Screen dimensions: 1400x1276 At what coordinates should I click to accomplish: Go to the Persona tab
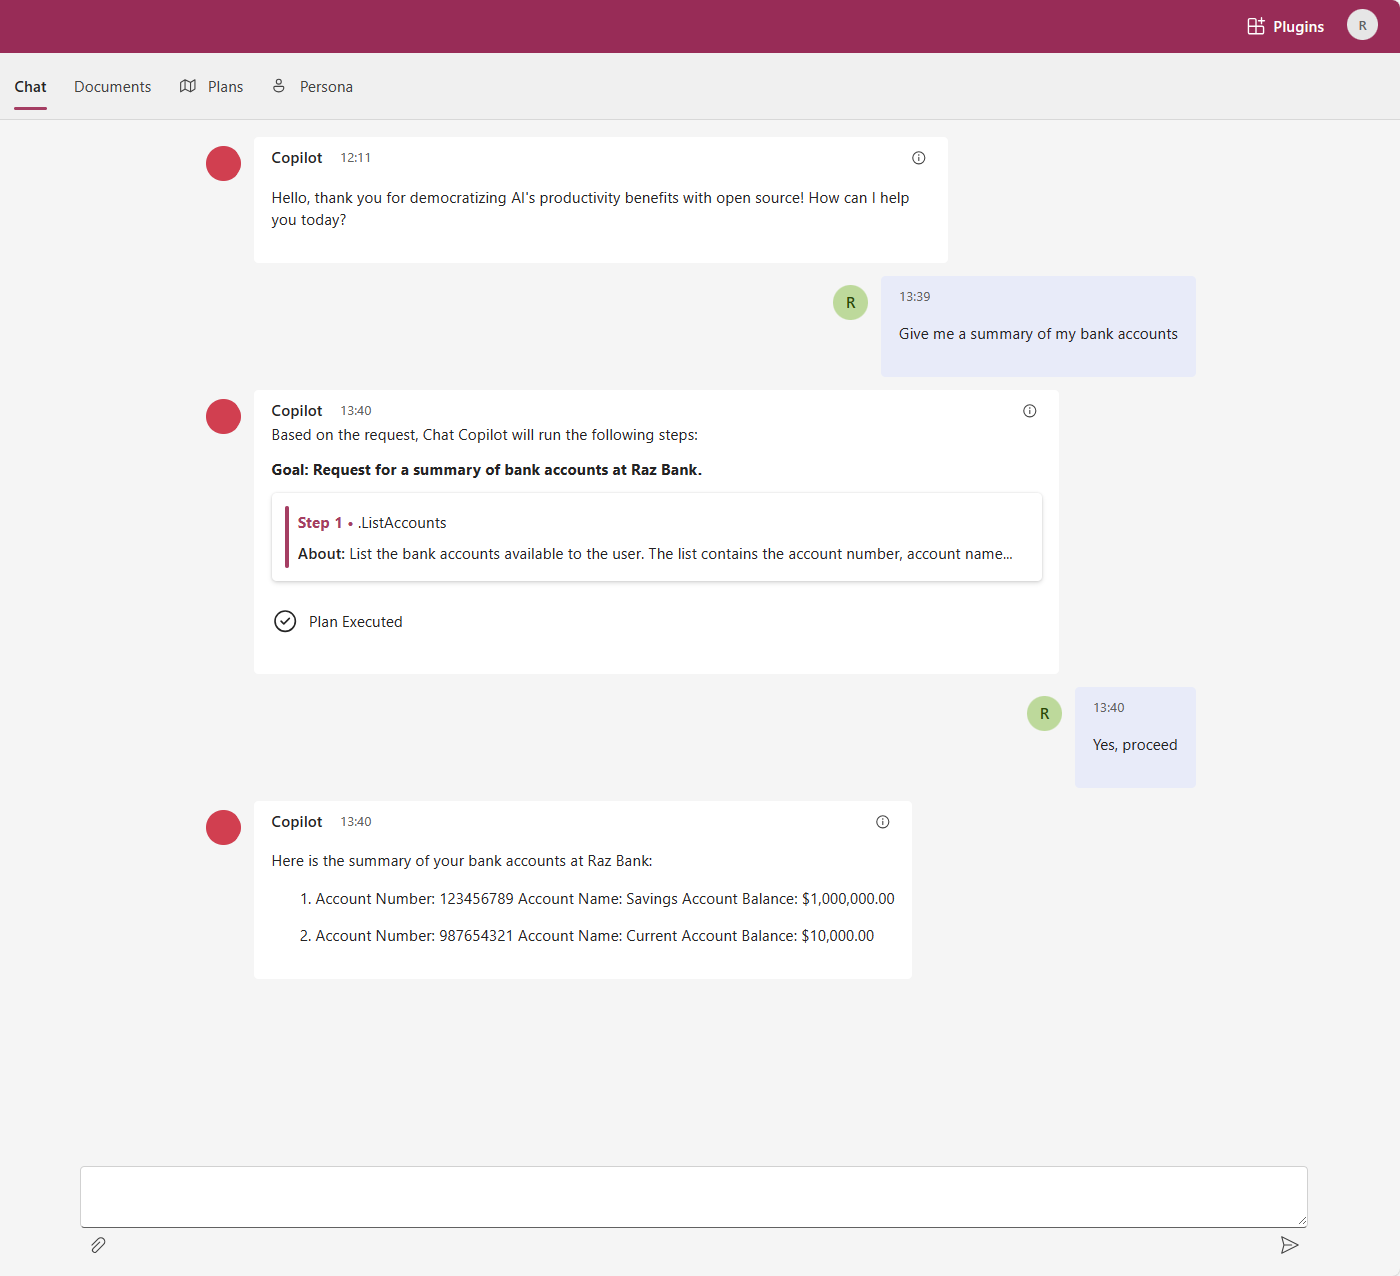pos(313,87)
